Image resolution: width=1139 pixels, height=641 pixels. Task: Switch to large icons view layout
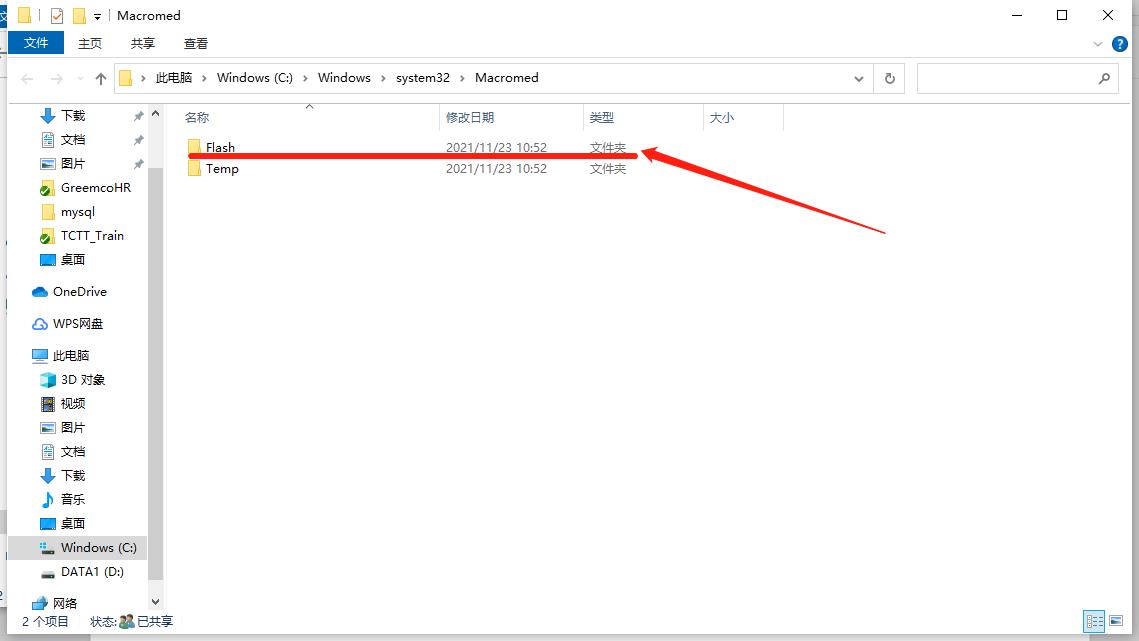1116,621
